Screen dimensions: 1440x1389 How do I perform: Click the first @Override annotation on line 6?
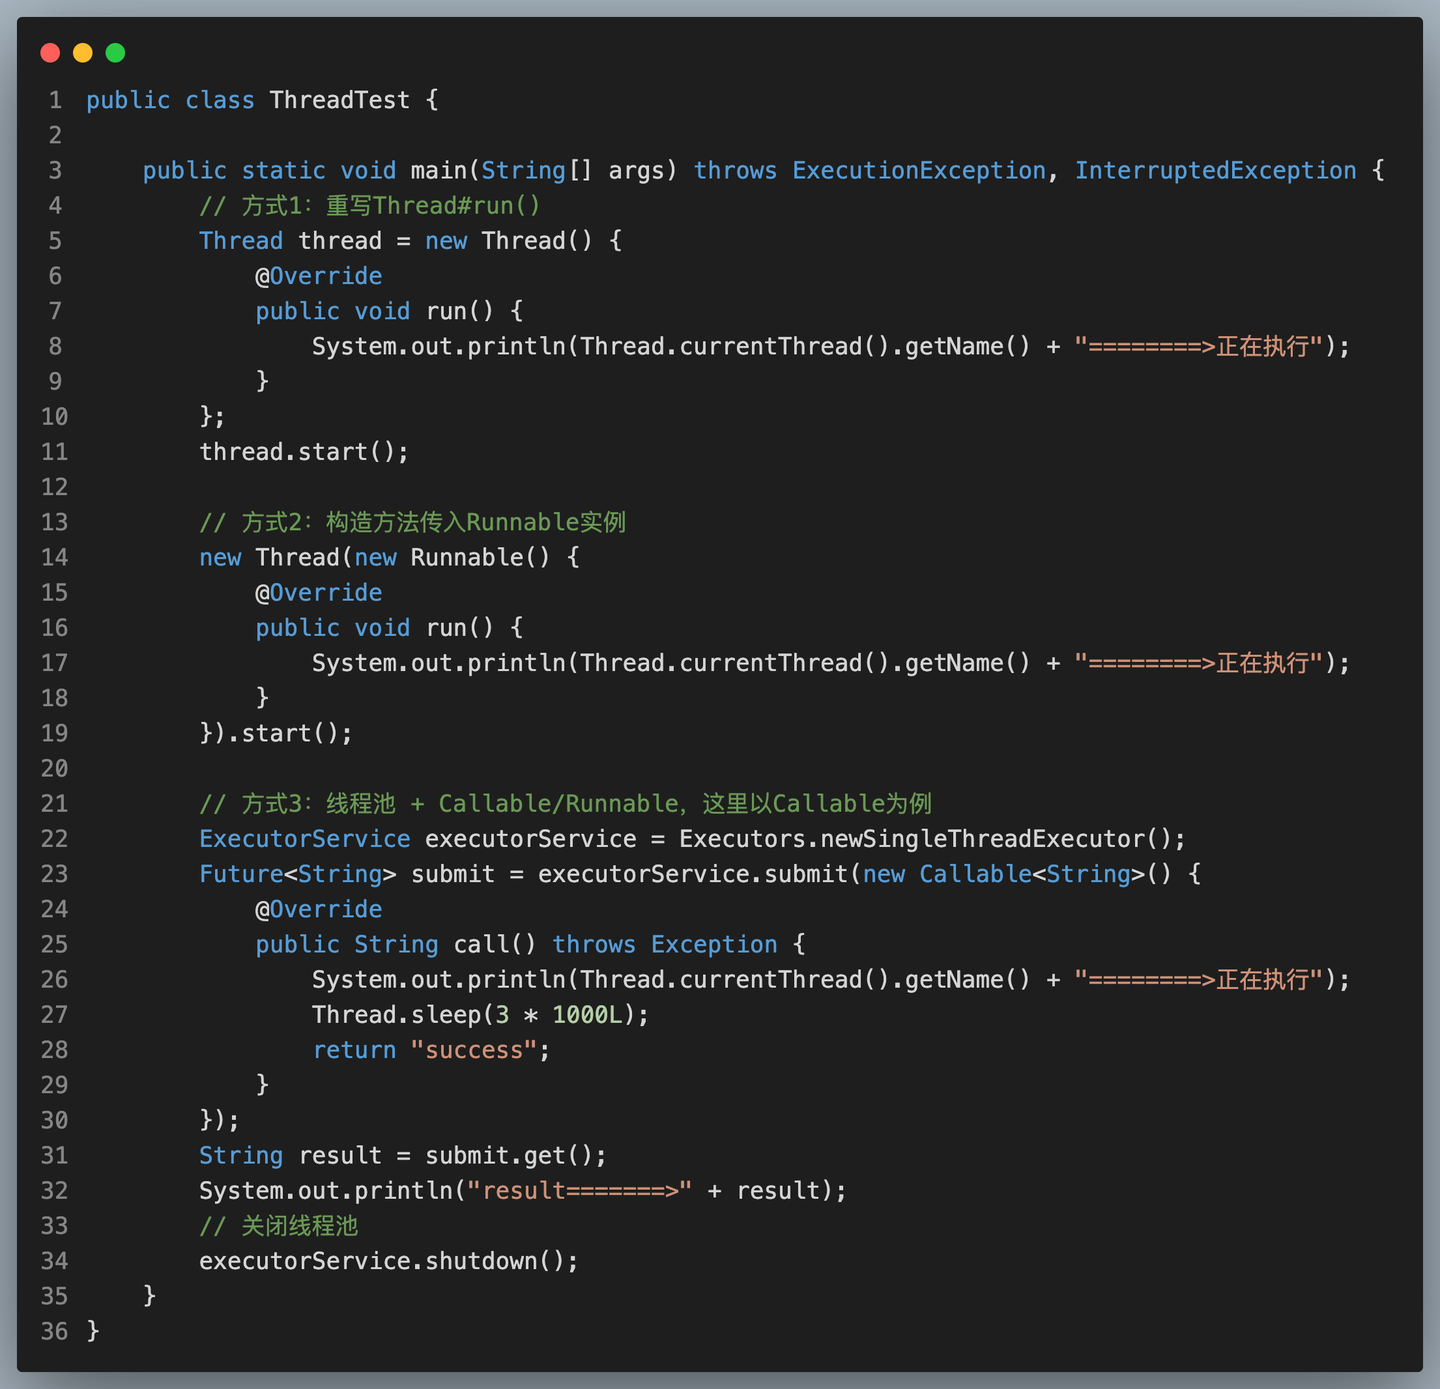point(318,276)
